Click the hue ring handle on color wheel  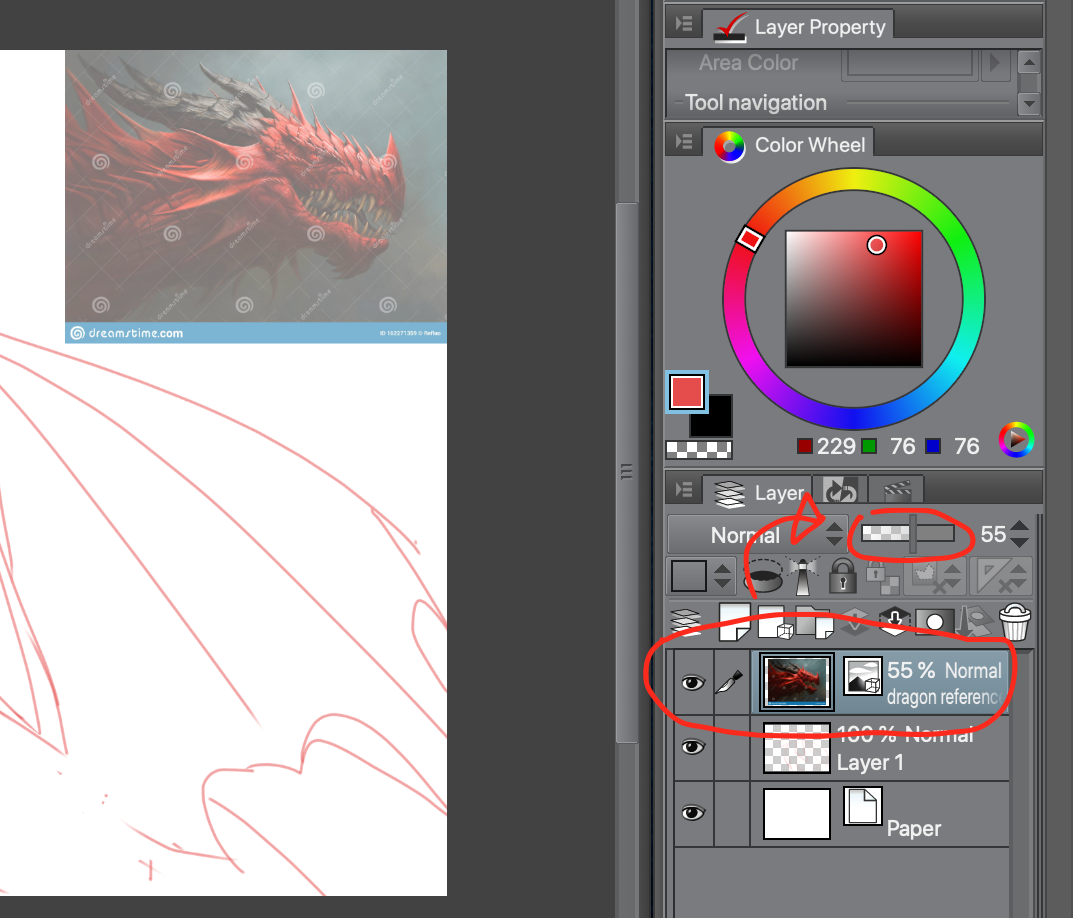click(749, 238)
